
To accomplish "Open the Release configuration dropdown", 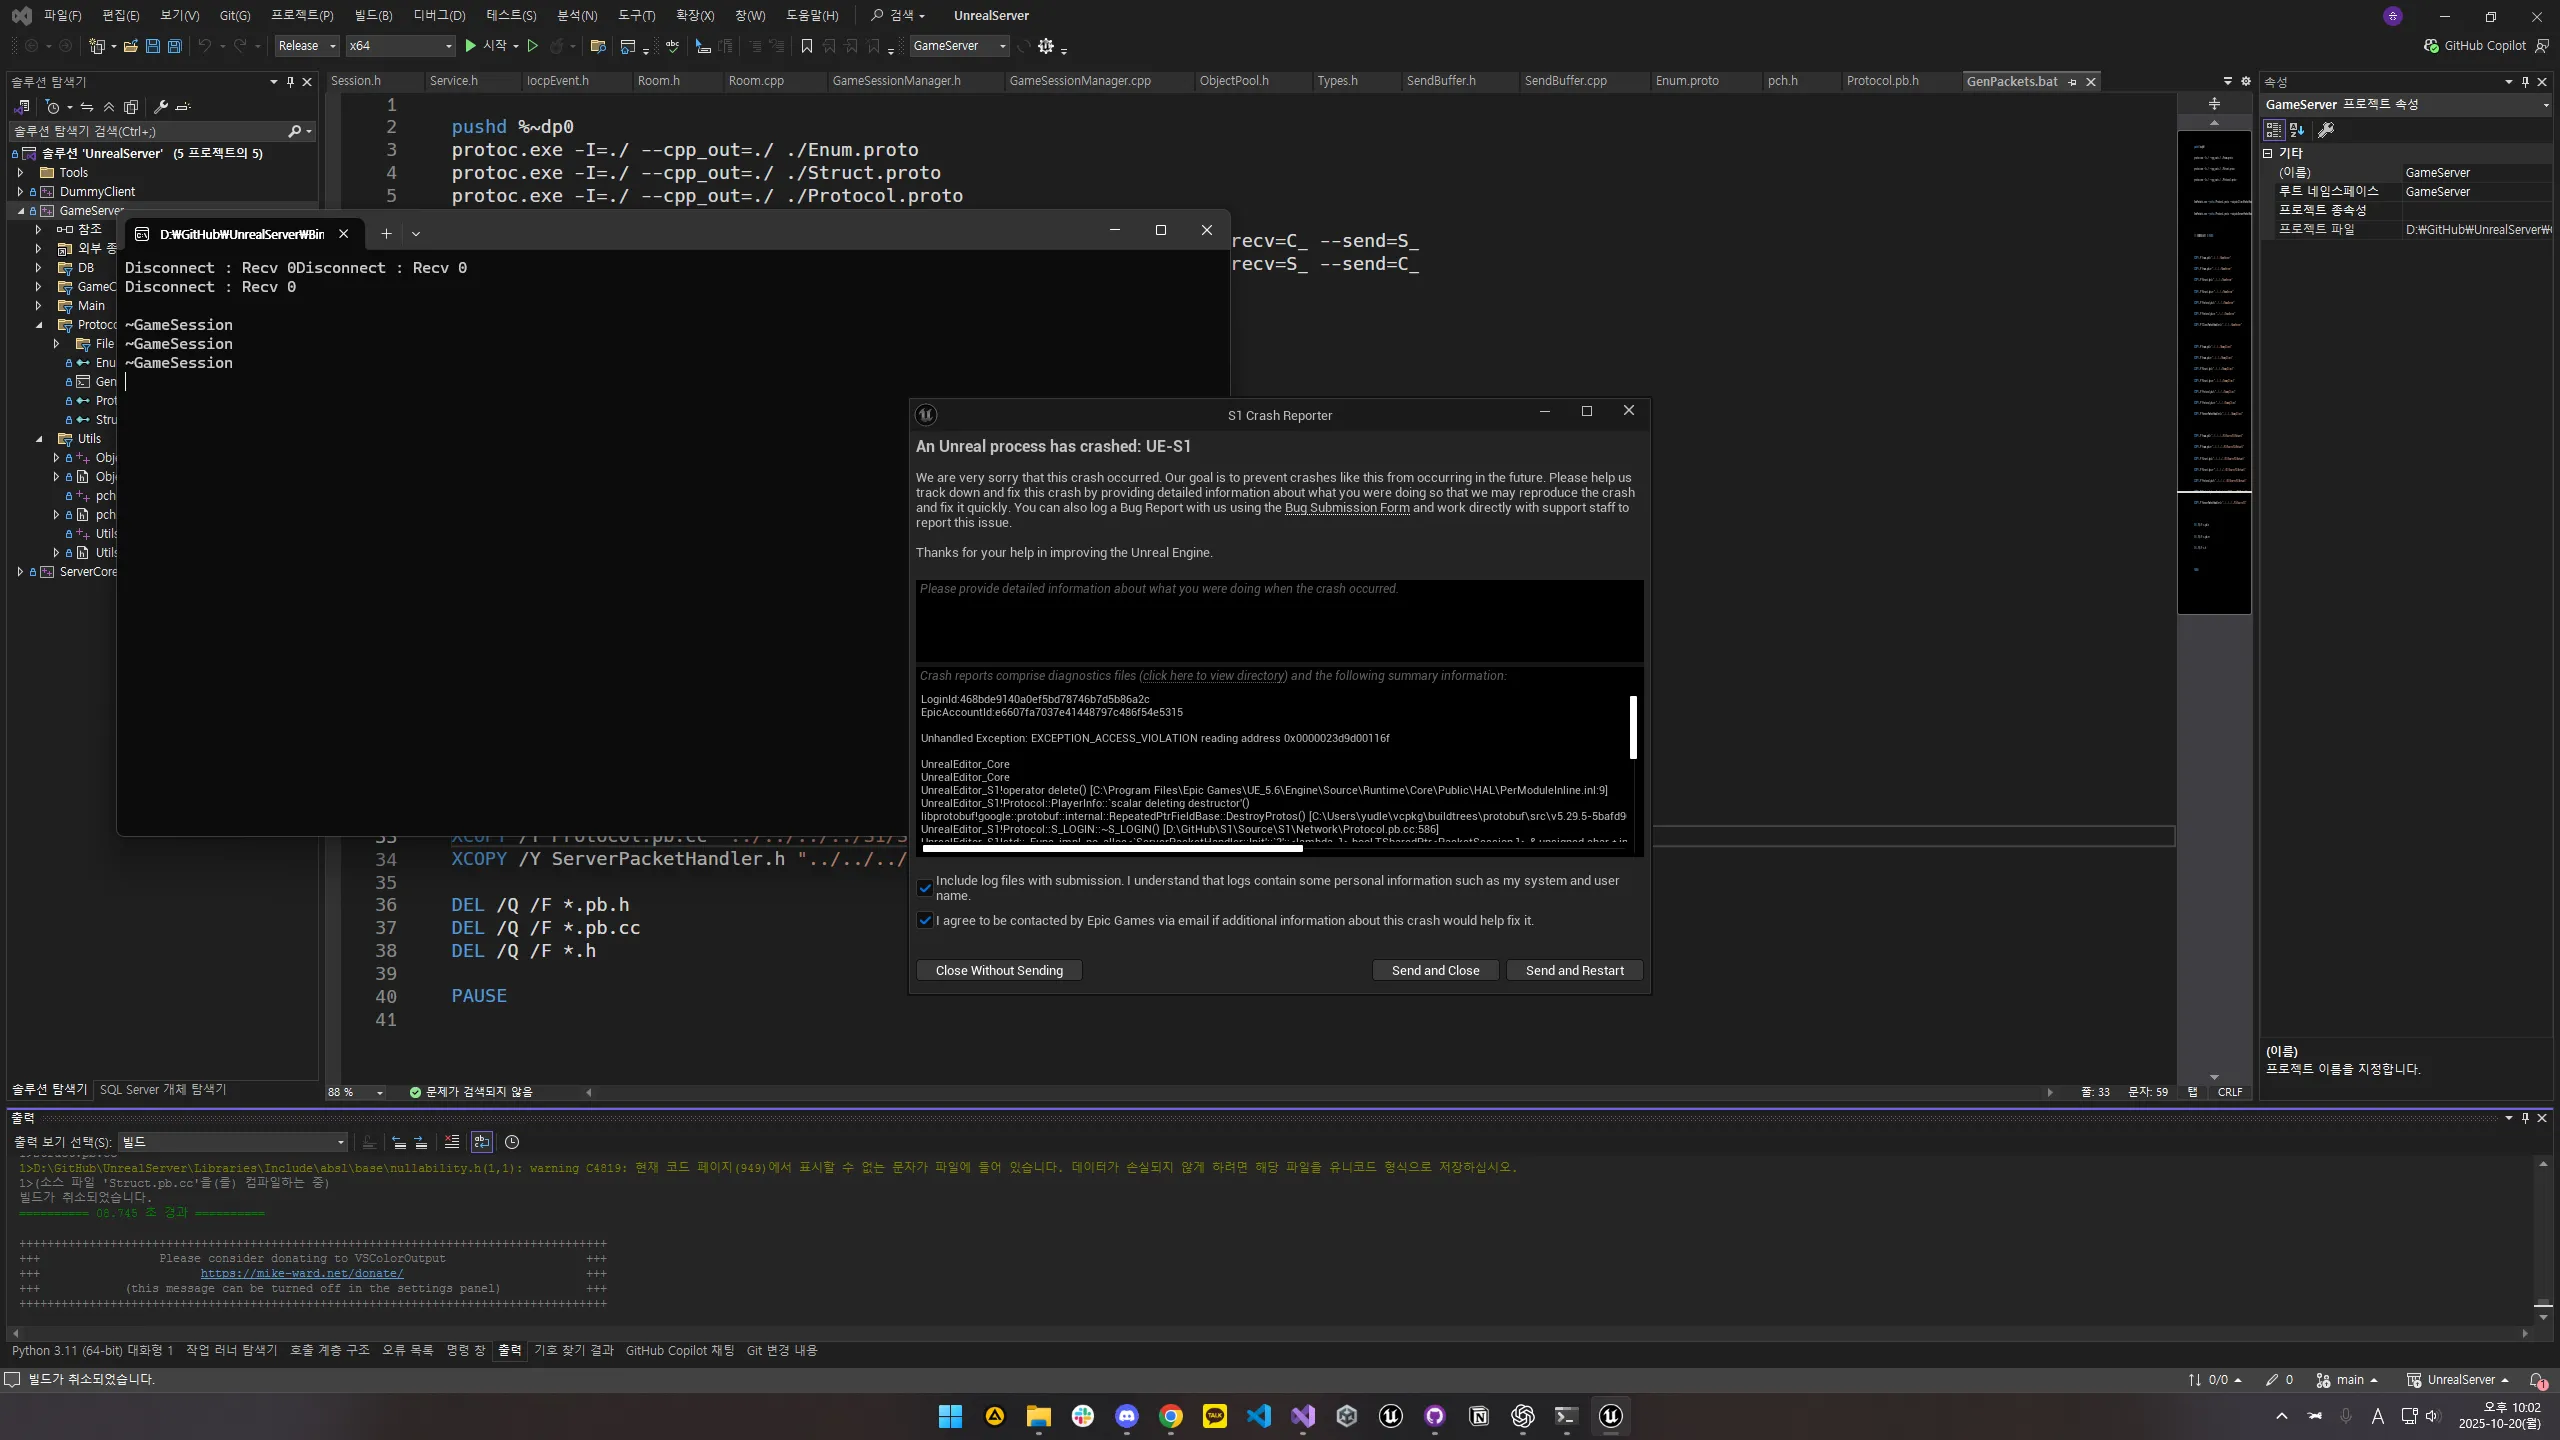I will 306,46.
